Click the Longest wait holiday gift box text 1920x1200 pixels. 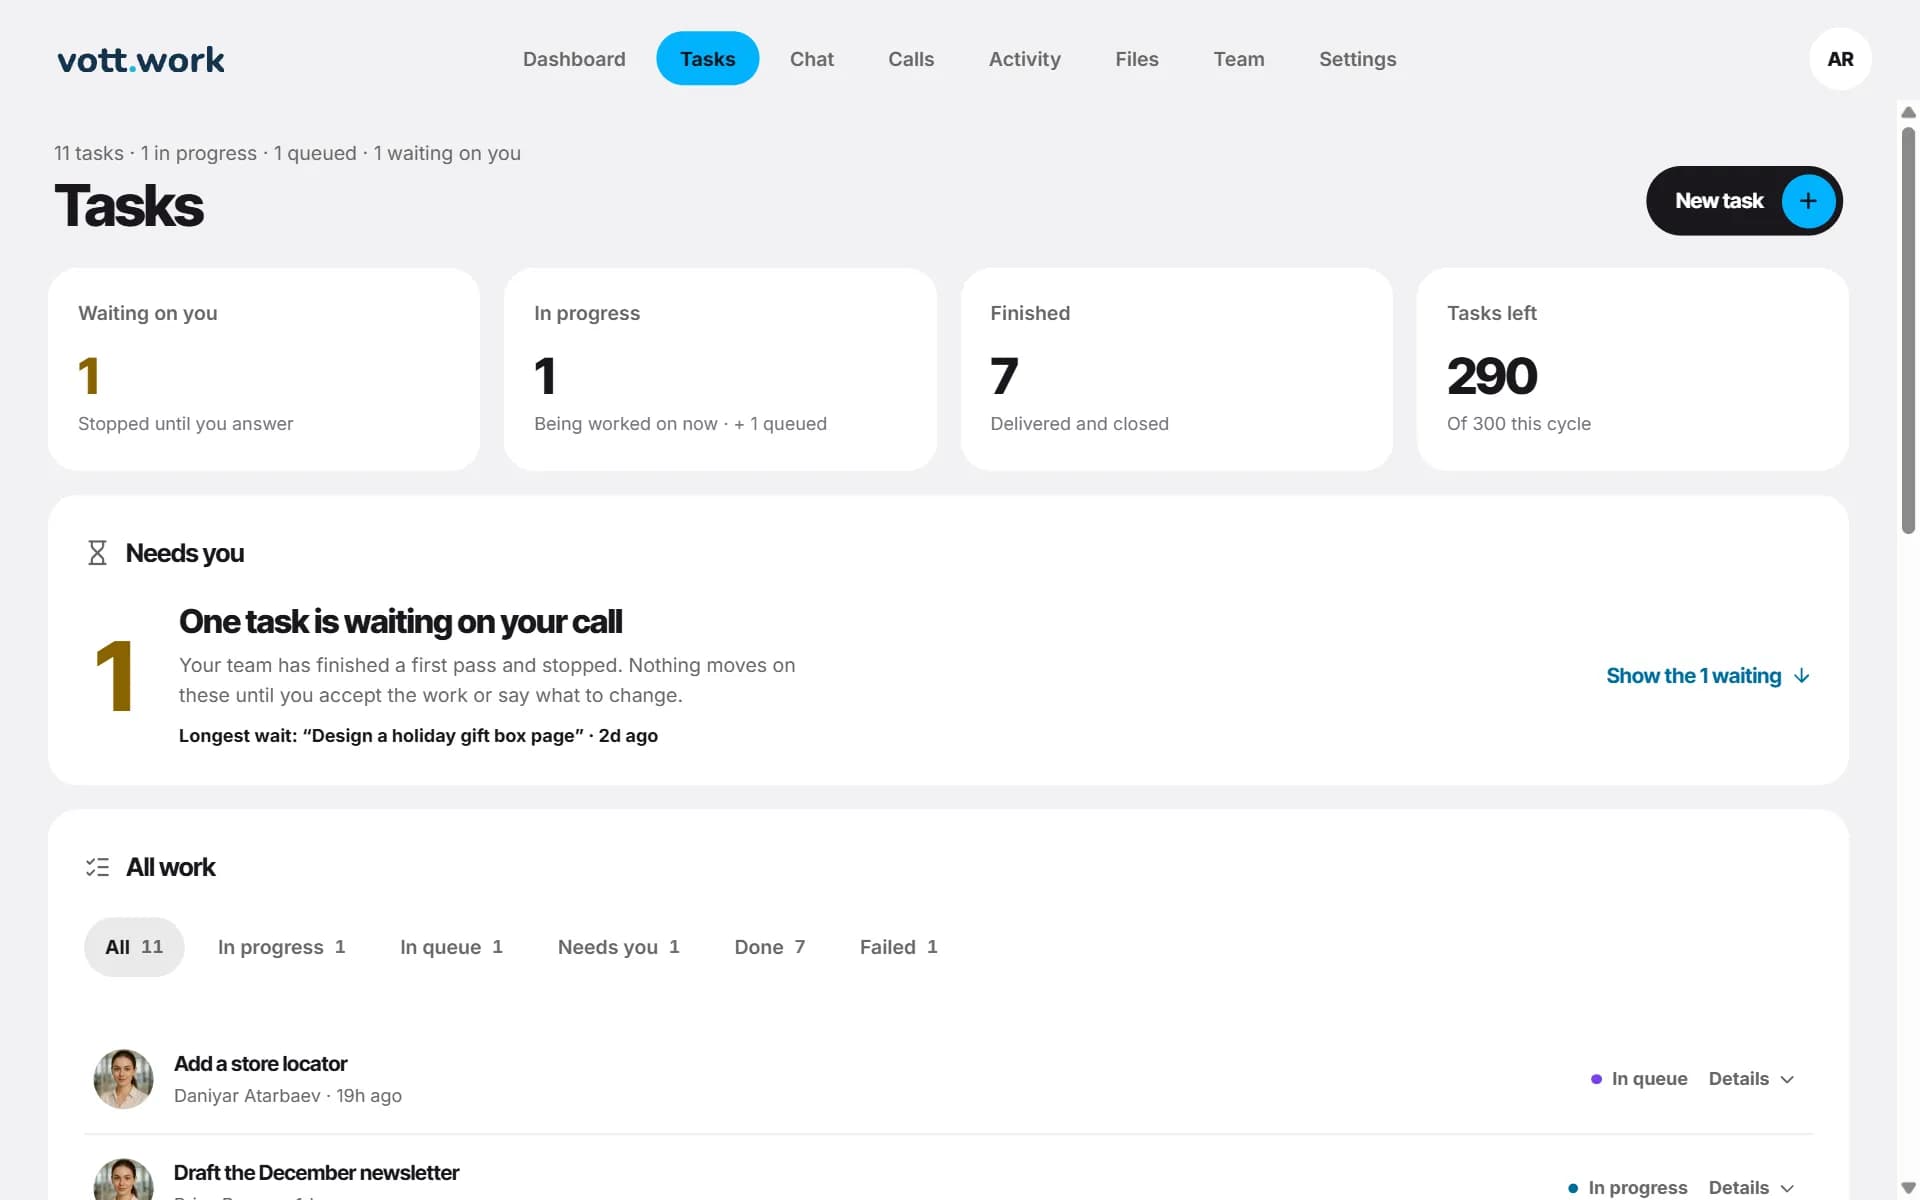418,736
